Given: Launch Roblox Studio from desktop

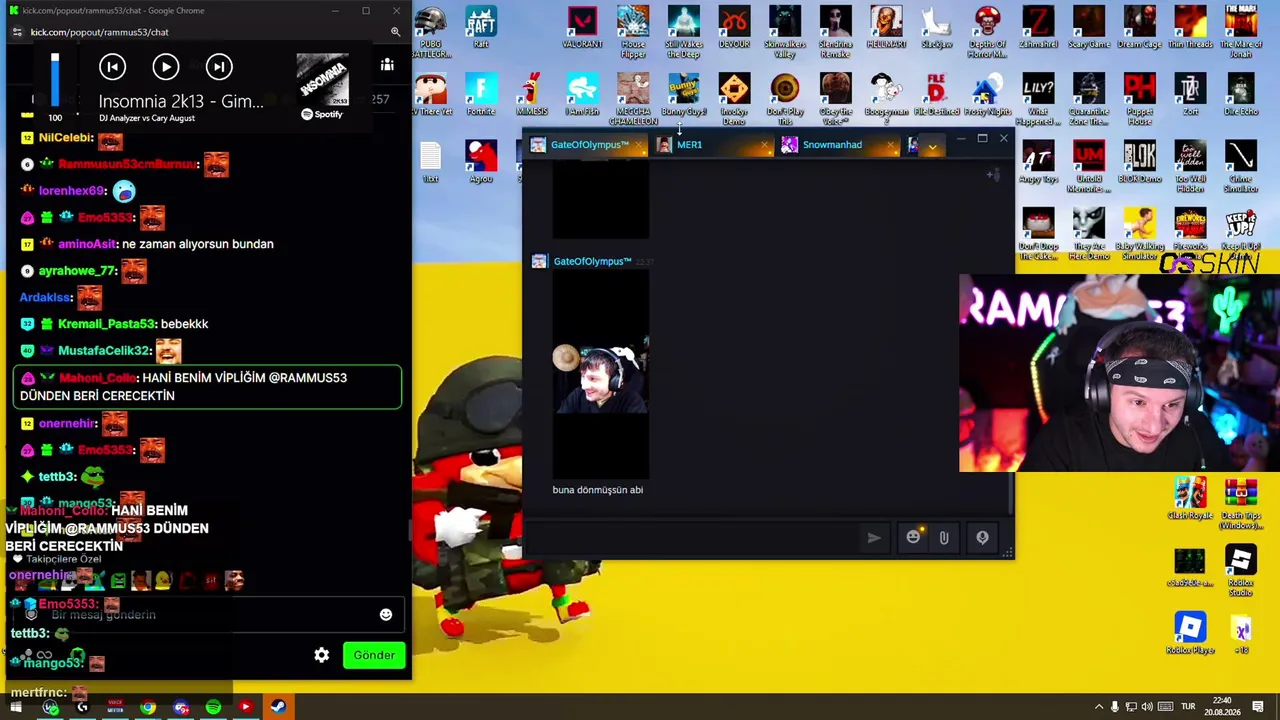Looking at the screenshot, I should (x=1240, y=570).
